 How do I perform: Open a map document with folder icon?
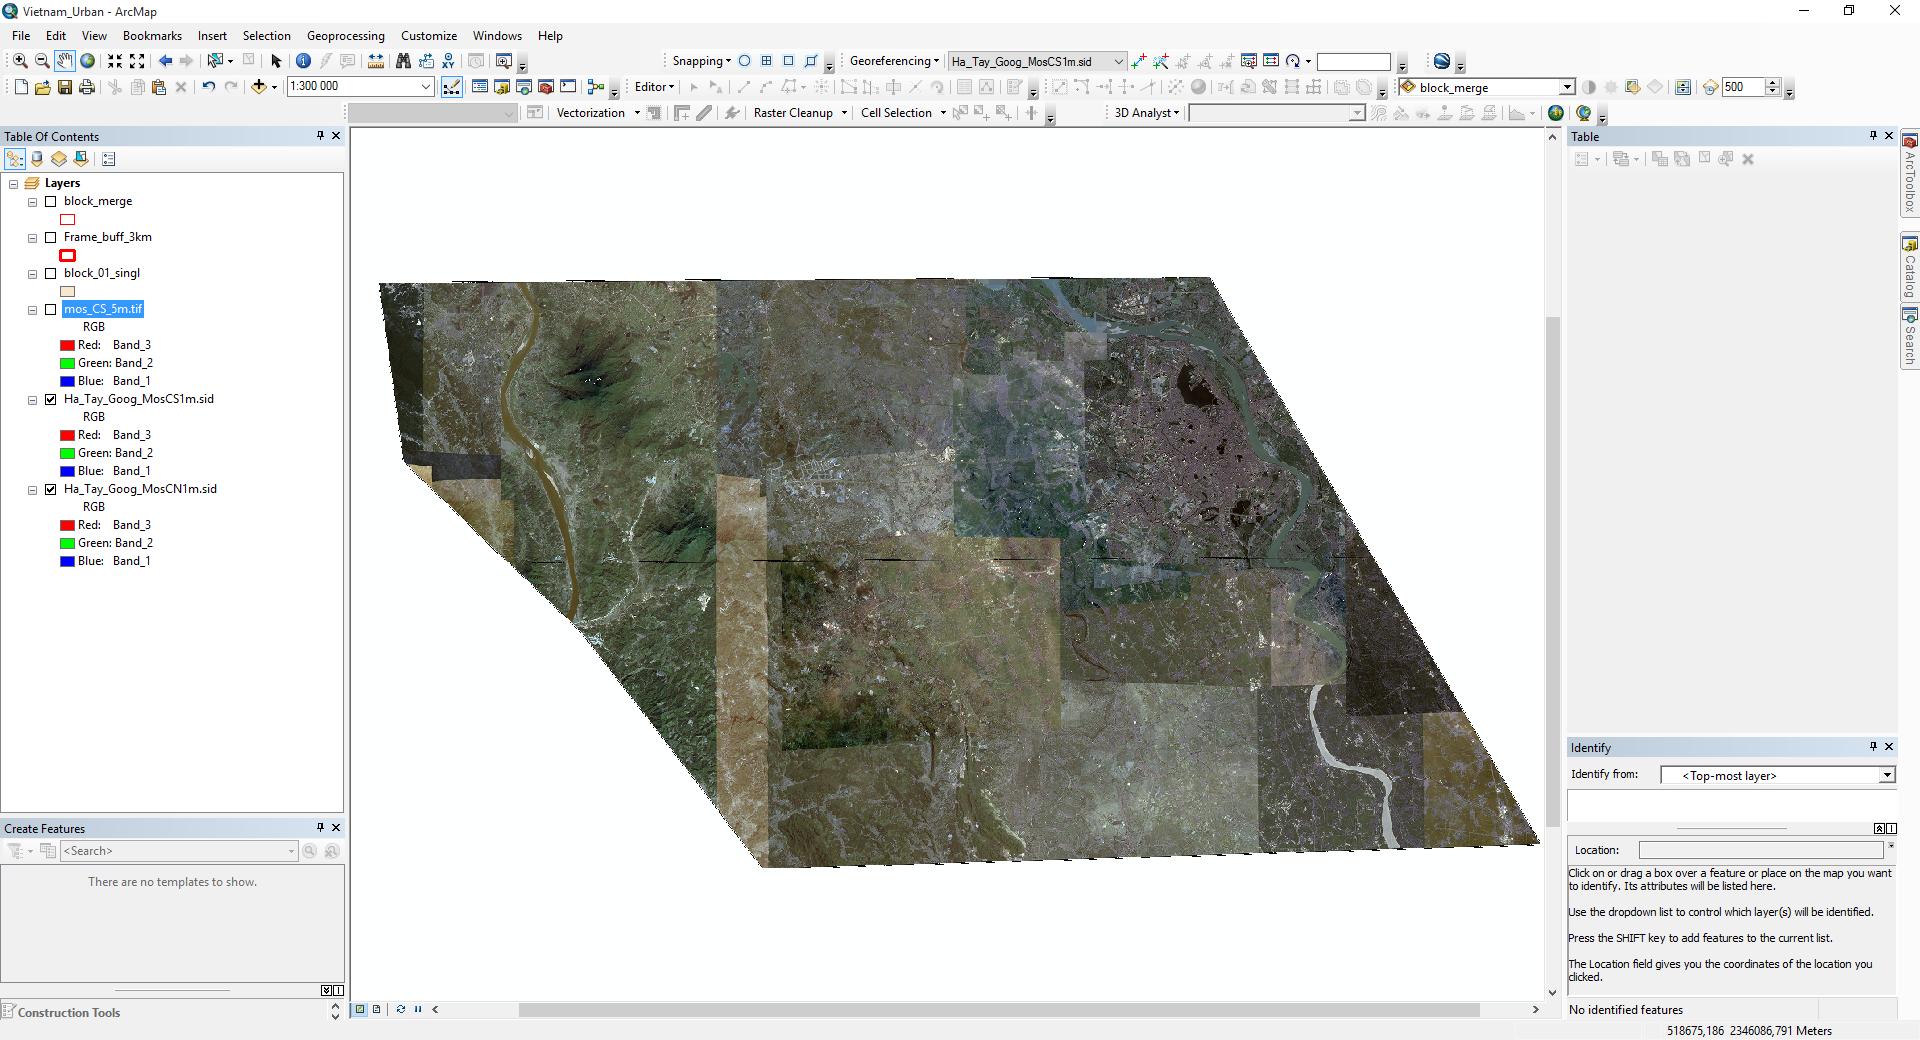point(43,87)
